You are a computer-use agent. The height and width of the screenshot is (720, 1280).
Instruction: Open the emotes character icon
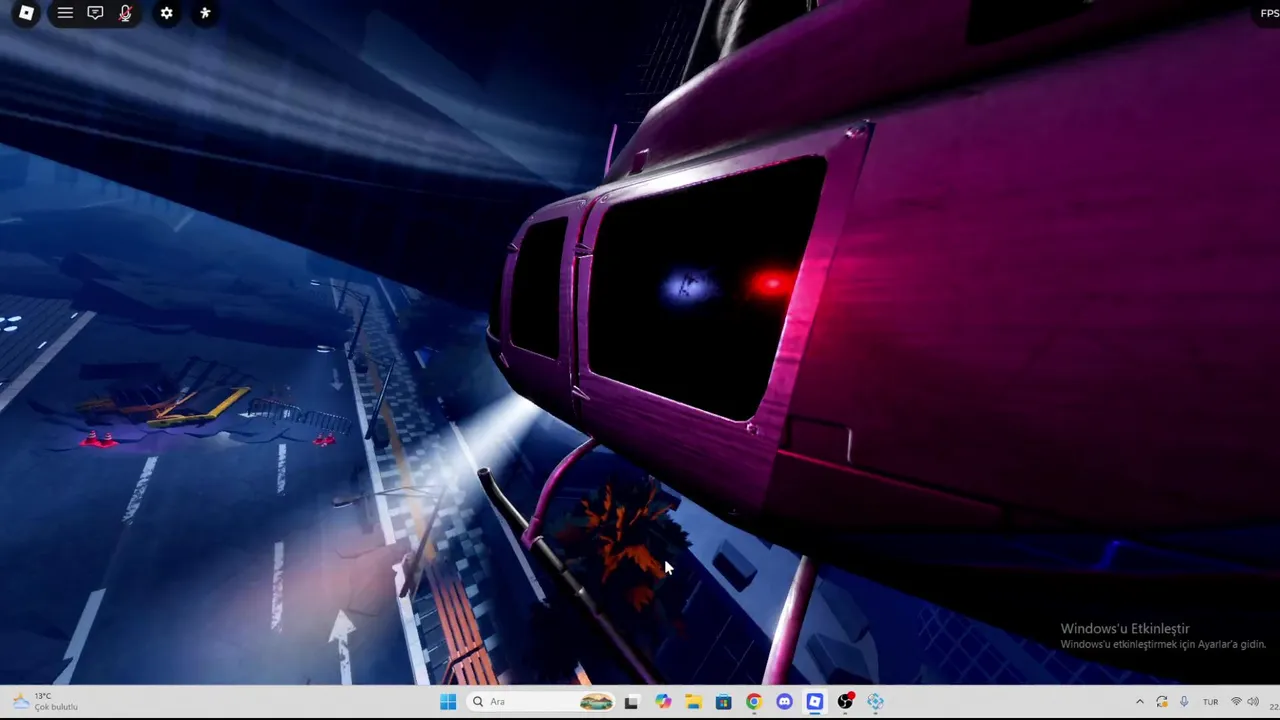205,13
